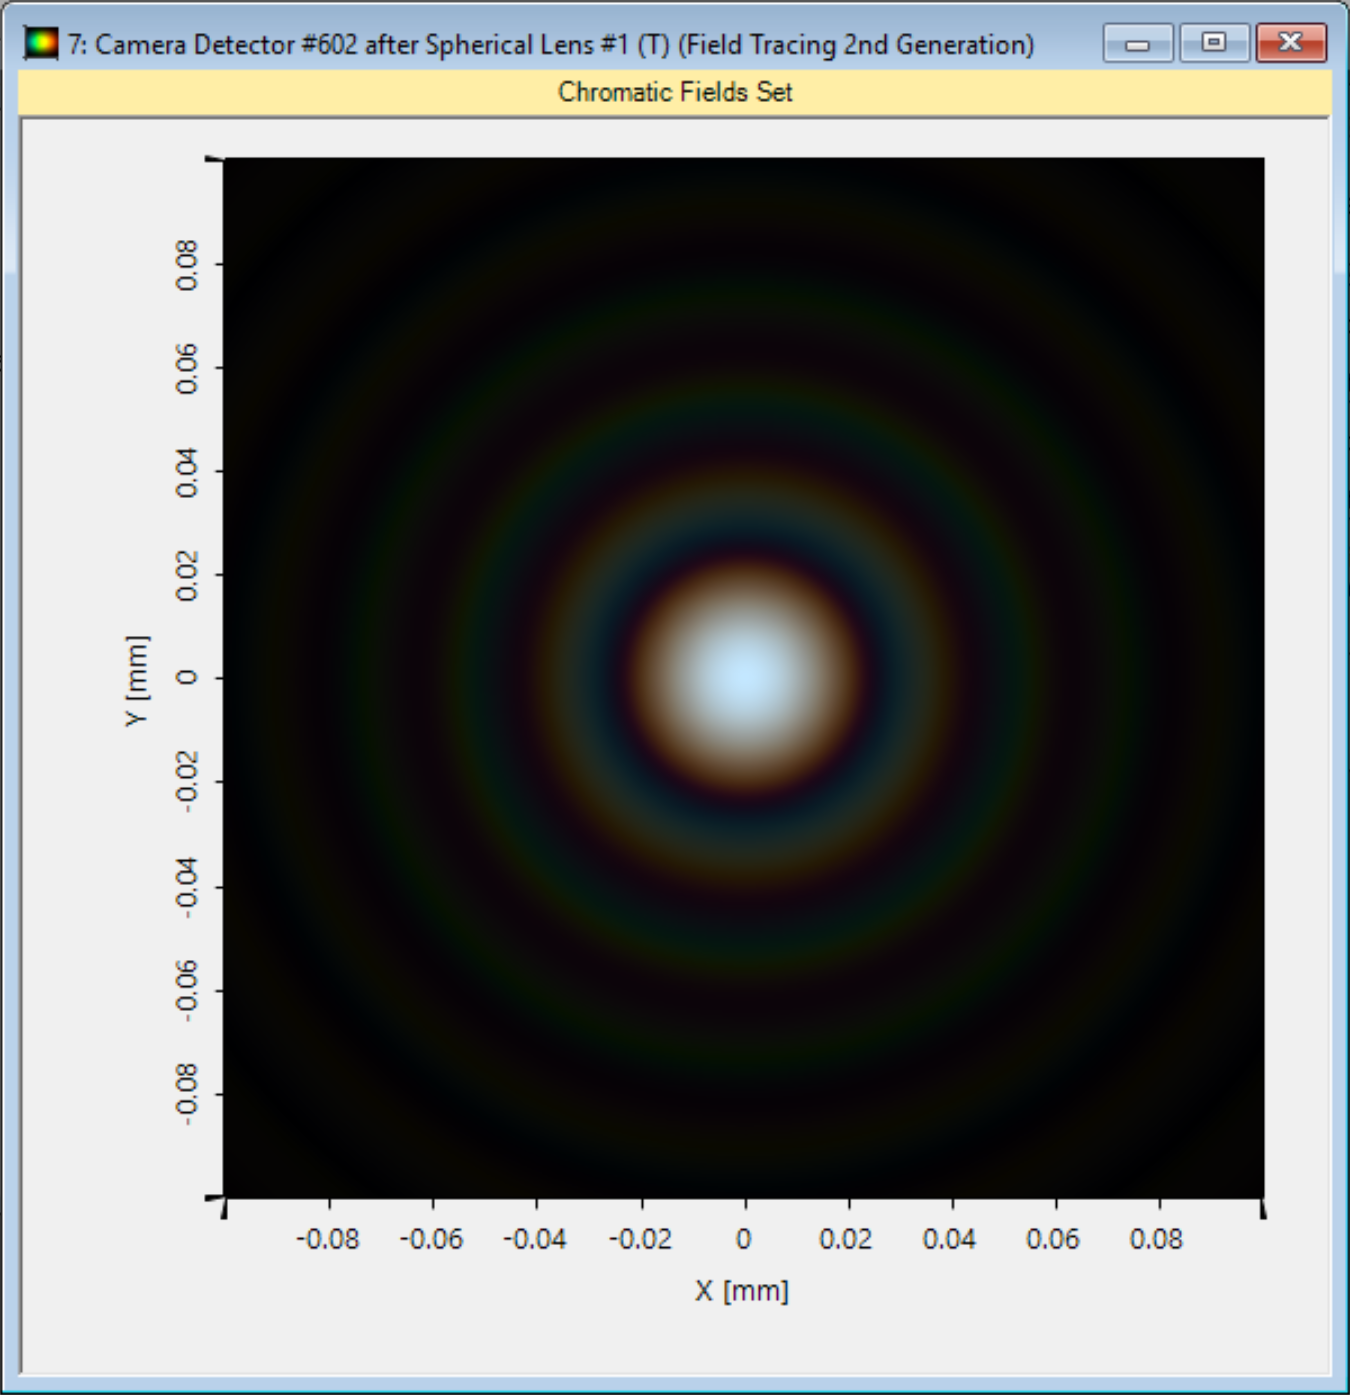
Task: Click the 0.04 tick label on X axis
Action: [949, 1239]
